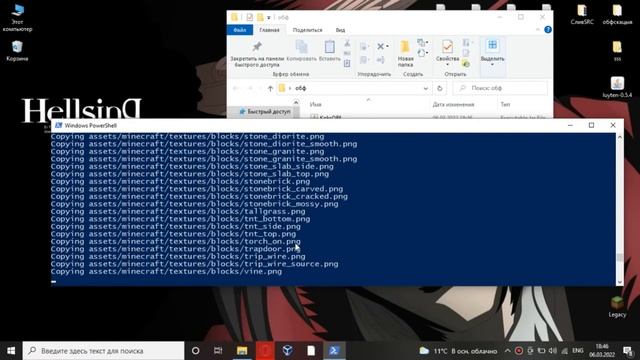Select the Legacy Minecraft desktop icon
This screenshot has width=640, height=360.
(617, 307)
